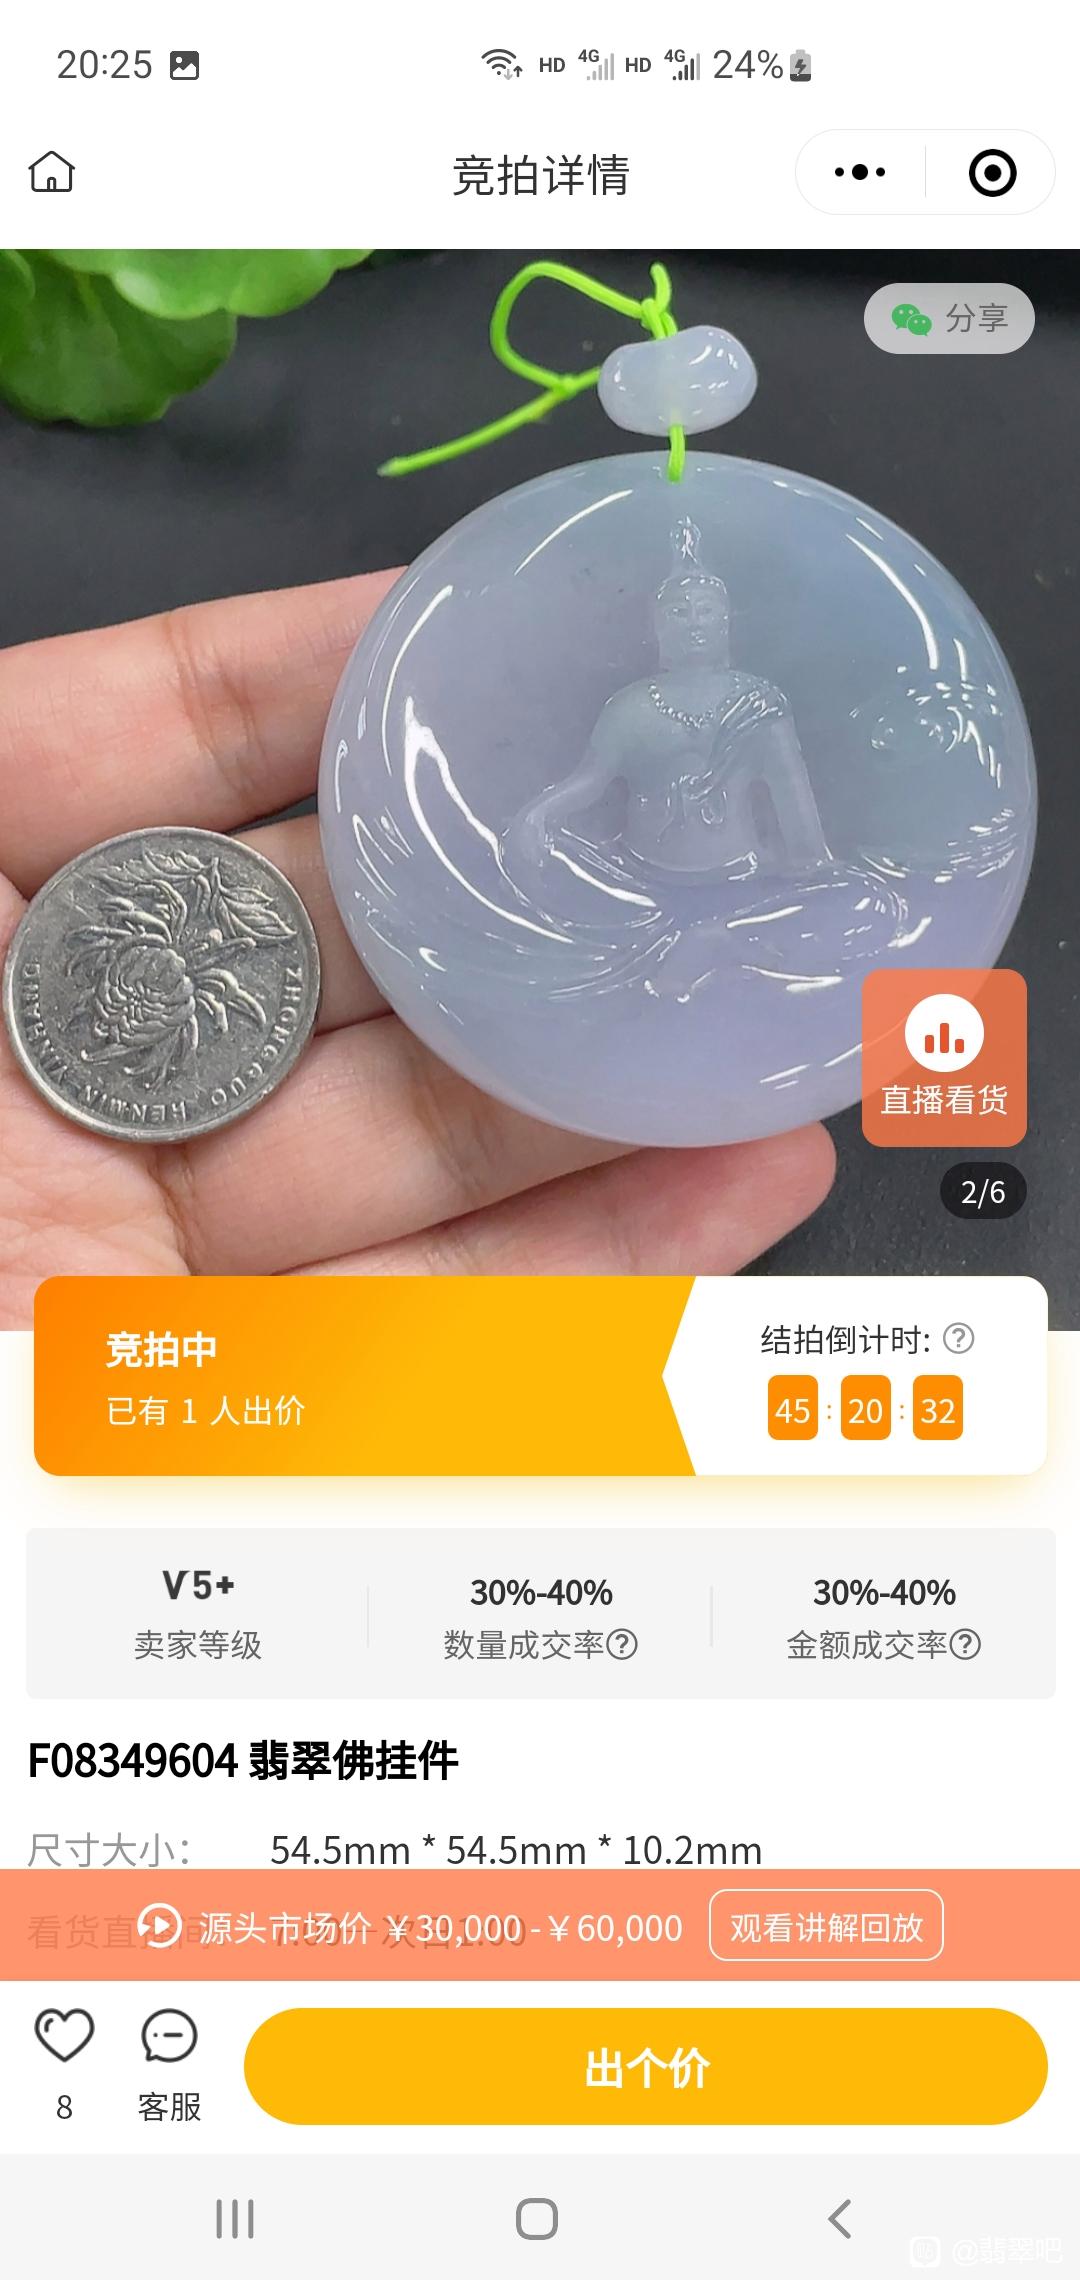View the V5+ 卖家等级 seller level

198,1613
